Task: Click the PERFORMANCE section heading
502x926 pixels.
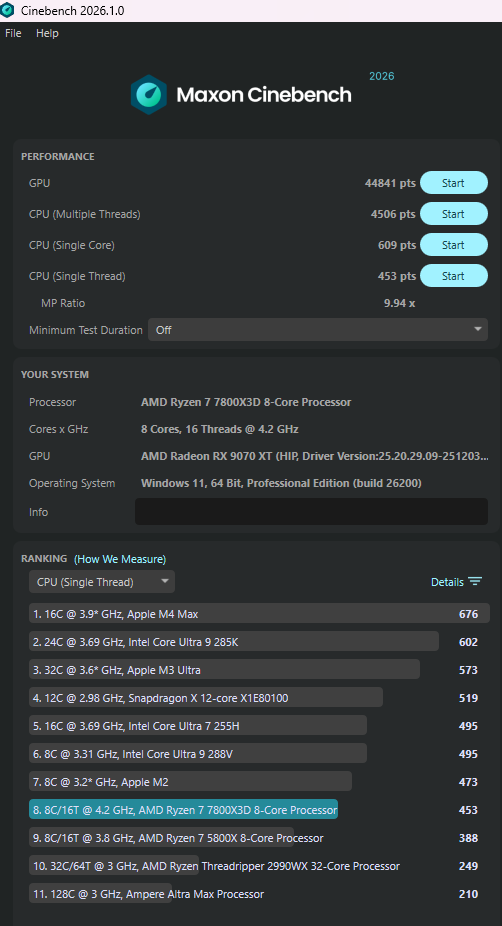Action: (x=58, y=156)
